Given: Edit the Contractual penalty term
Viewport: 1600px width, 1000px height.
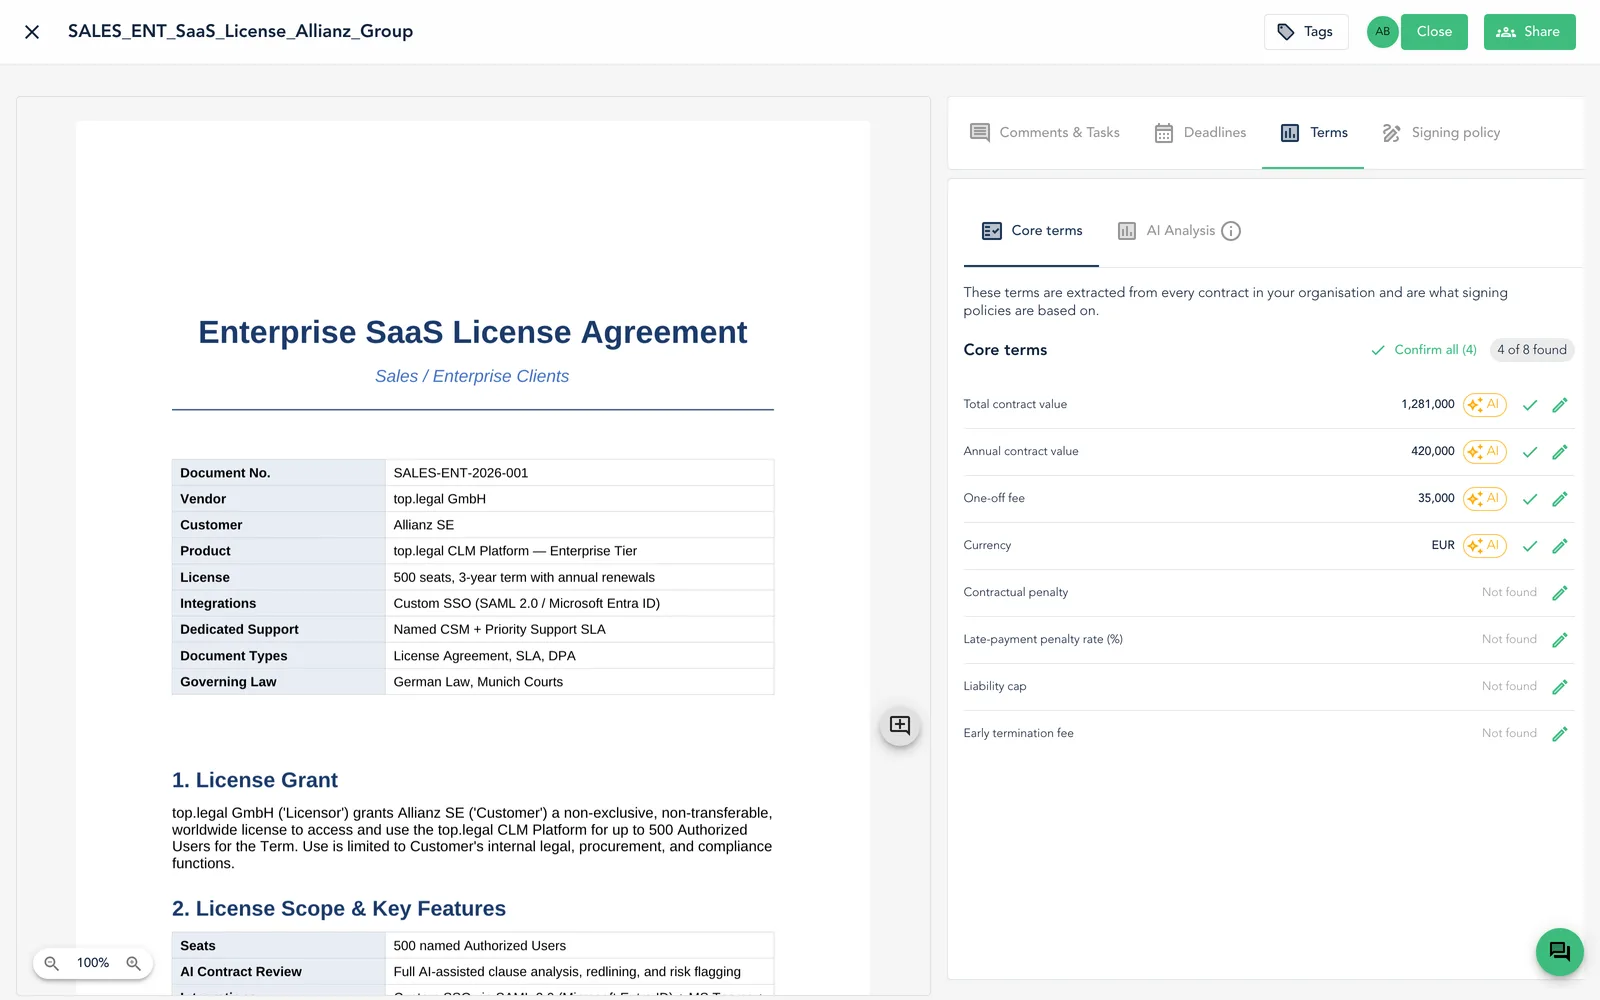Looking at the screenshot, I should click(x=1560, y=593).
